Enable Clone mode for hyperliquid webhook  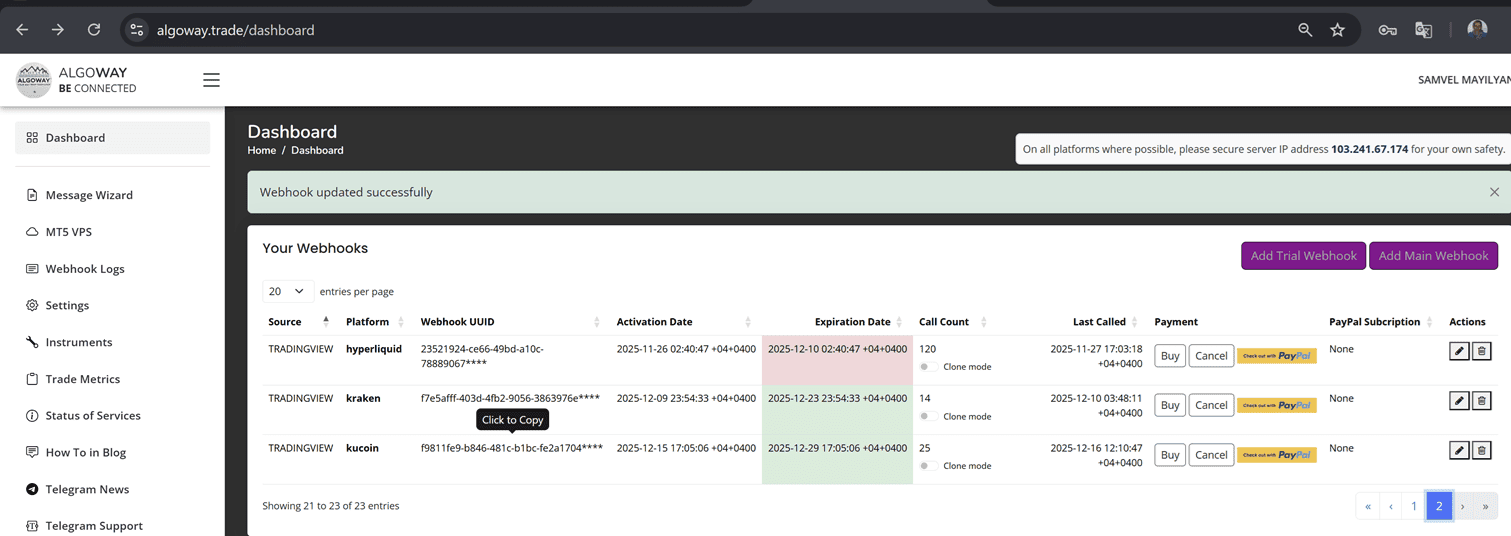click(927, 367)
